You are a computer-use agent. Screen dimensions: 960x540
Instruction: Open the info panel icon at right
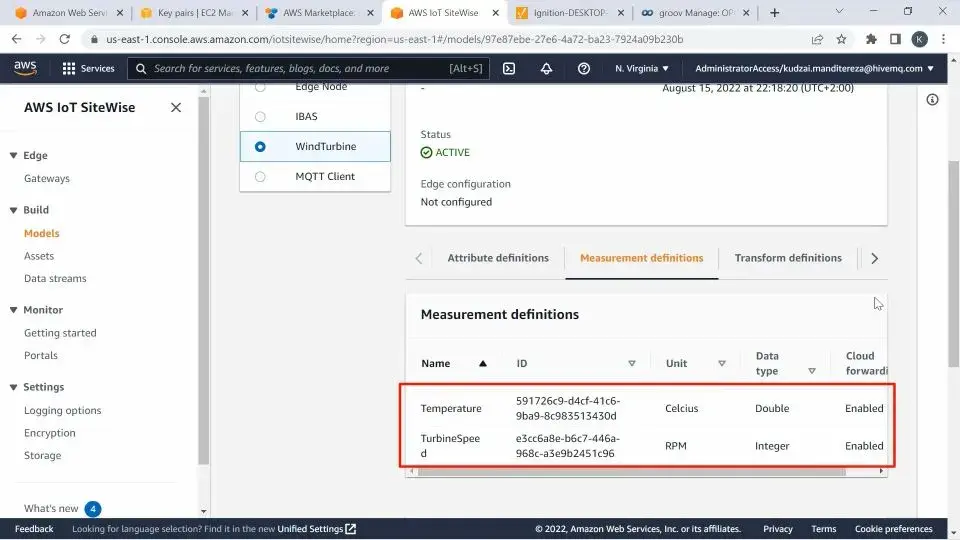point(932,100)
